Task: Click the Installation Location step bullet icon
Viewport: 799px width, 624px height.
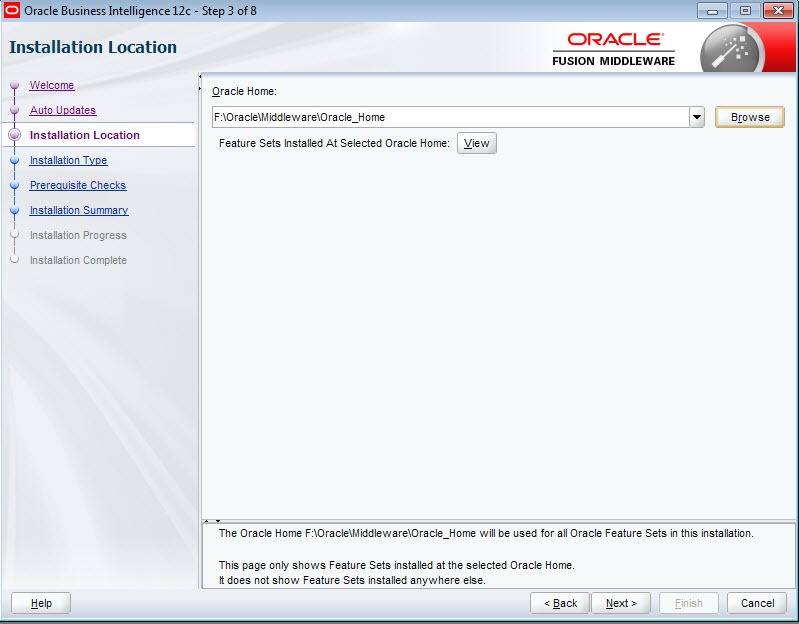Action: (x=15, y=135)
